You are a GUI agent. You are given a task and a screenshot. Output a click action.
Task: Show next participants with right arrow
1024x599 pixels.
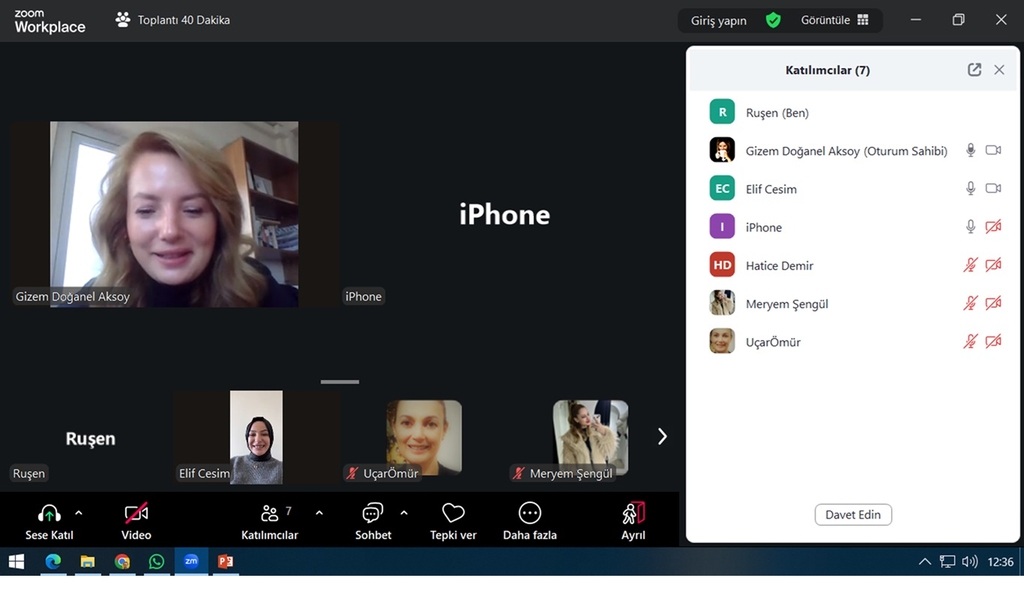(661, 436)
